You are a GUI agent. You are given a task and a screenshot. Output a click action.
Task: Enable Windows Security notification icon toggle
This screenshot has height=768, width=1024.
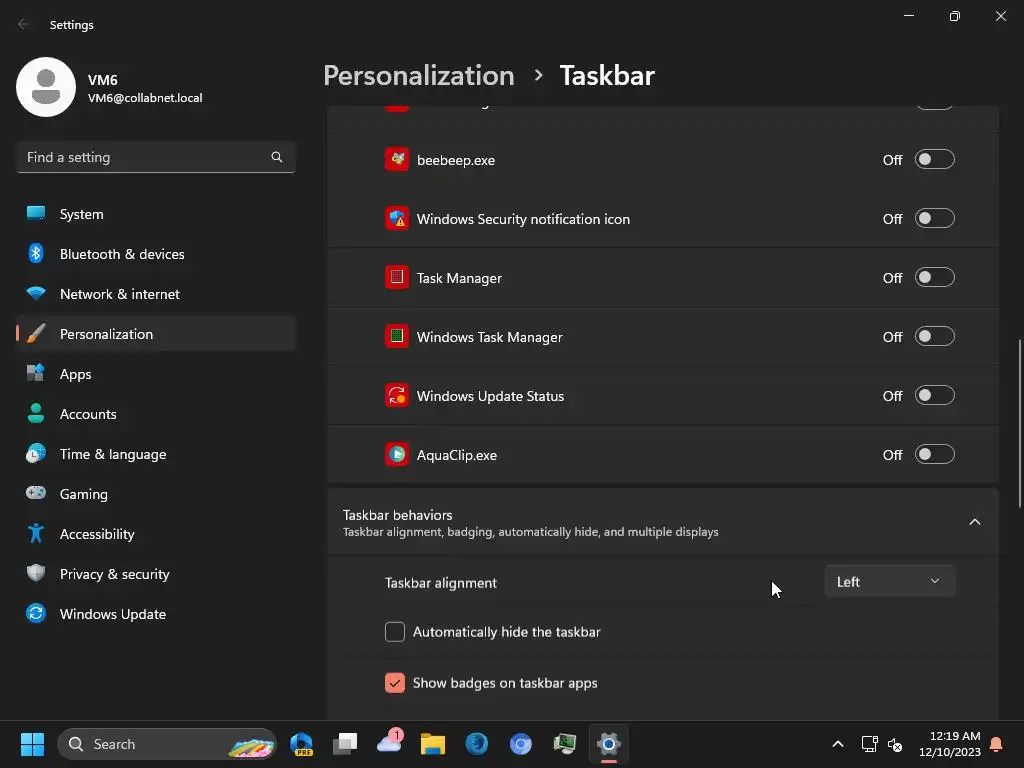pos(935,218)
